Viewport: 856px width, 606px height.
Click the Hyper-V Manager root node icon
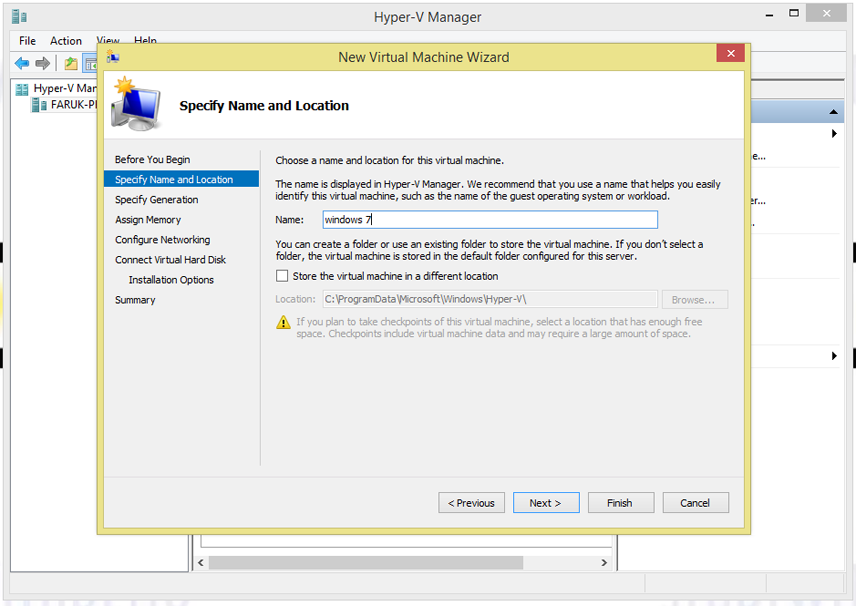(x=22, y=88)
